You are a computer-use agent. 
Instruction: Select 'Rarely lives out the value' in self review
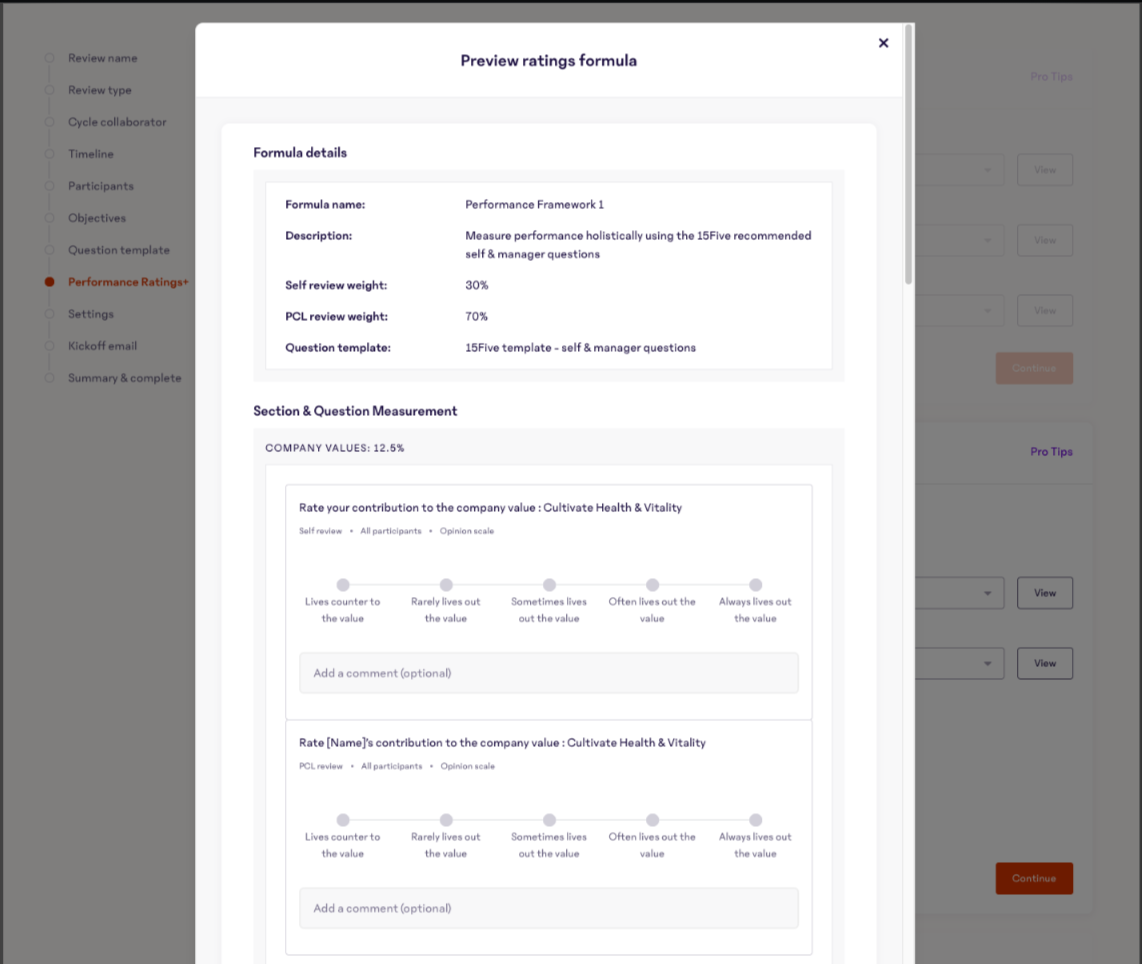click(446, 585)
